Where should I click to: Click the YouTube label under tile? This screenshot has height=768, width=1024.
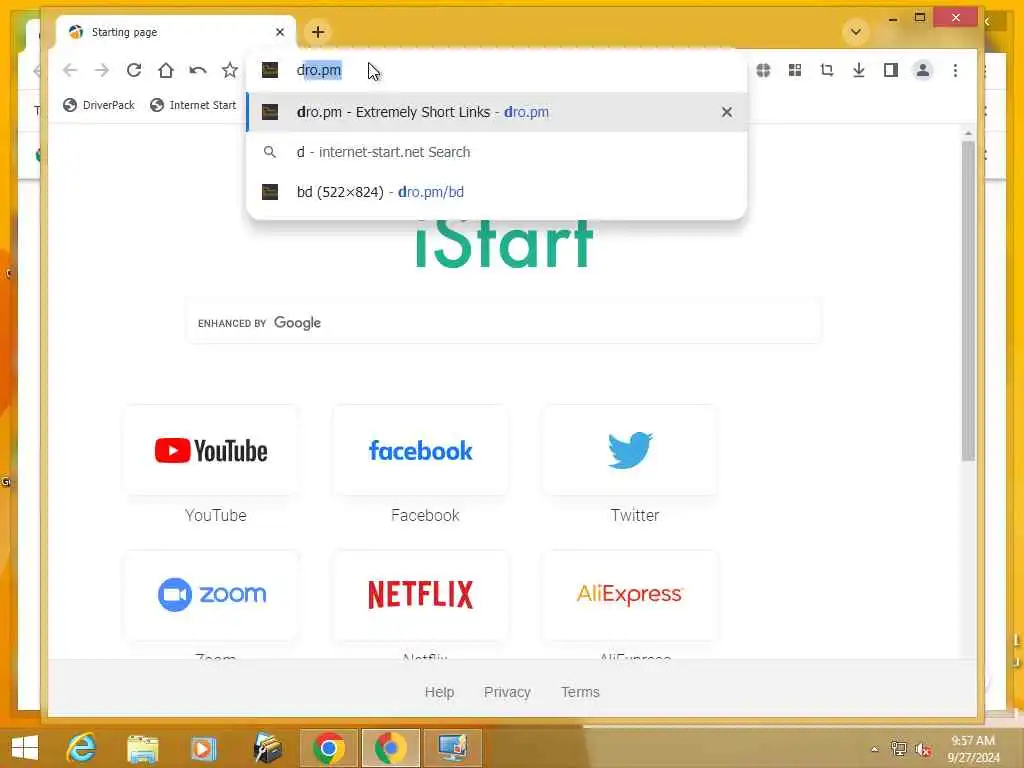coord(216,515)
